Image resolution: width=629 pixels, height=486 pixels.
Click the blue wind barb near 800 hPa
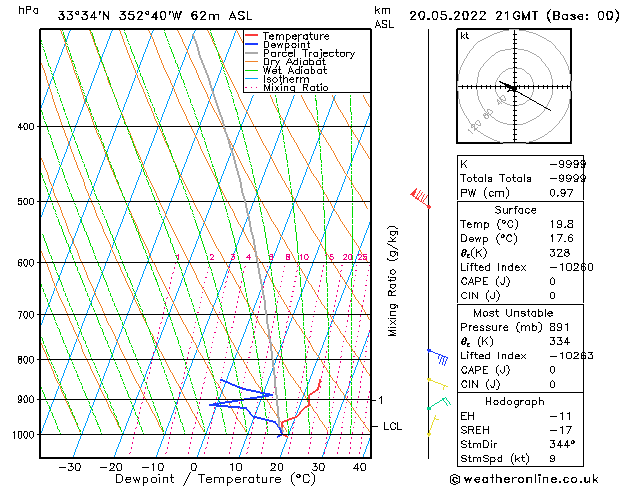click(x=438, y=357)
